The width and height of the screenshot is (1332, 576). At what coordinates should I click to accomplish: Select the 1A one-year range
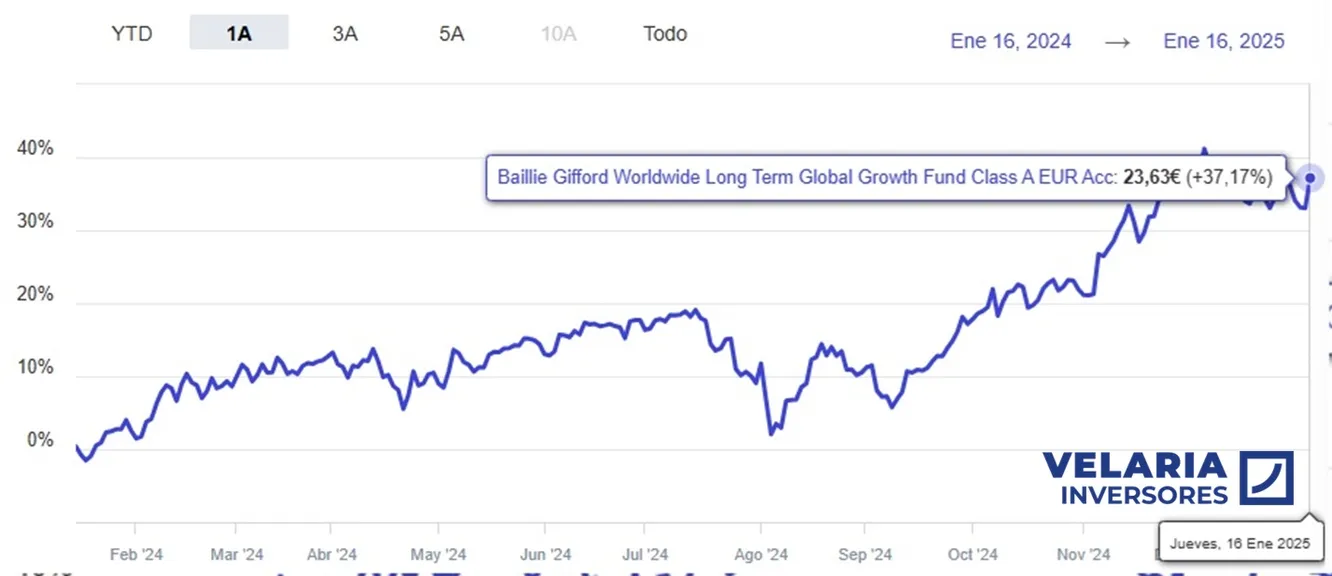pos(239,33)
